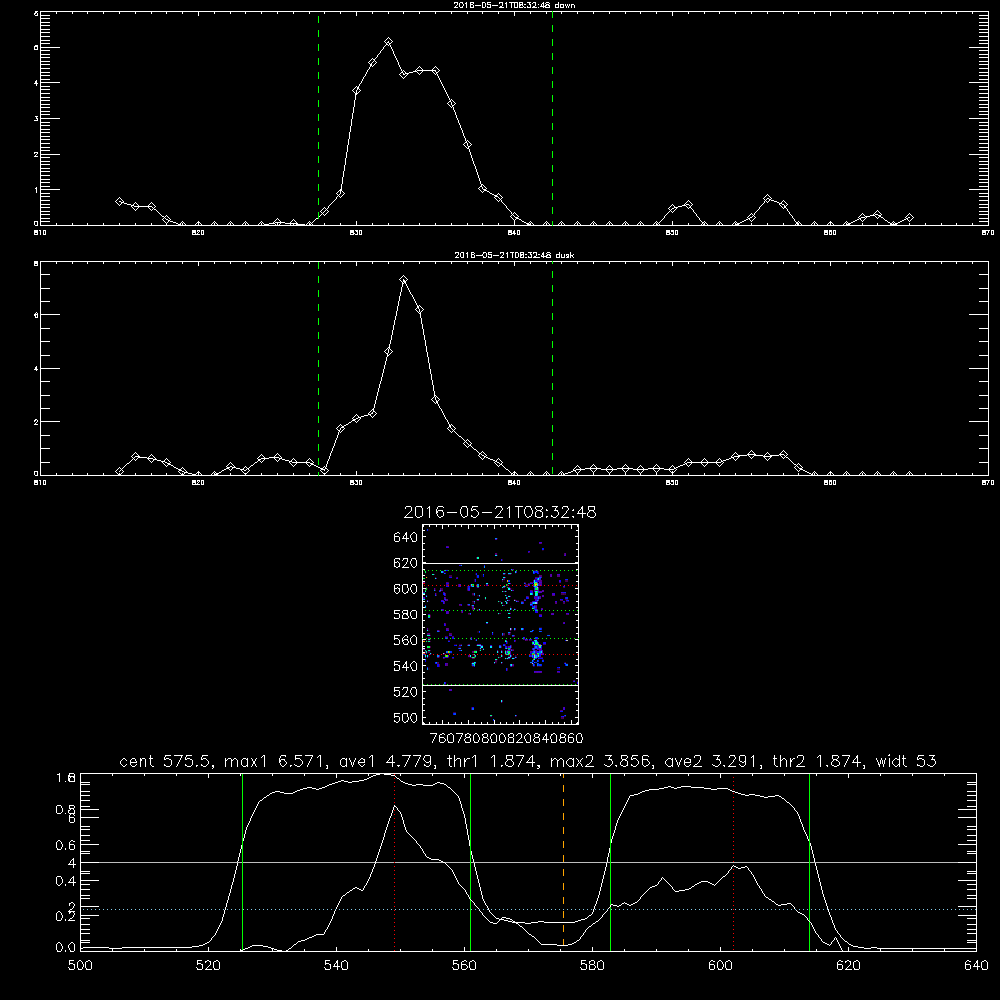Click the orange dashed center line in bottom plot
1000x1000 pixels.
(x=563, y=861)
